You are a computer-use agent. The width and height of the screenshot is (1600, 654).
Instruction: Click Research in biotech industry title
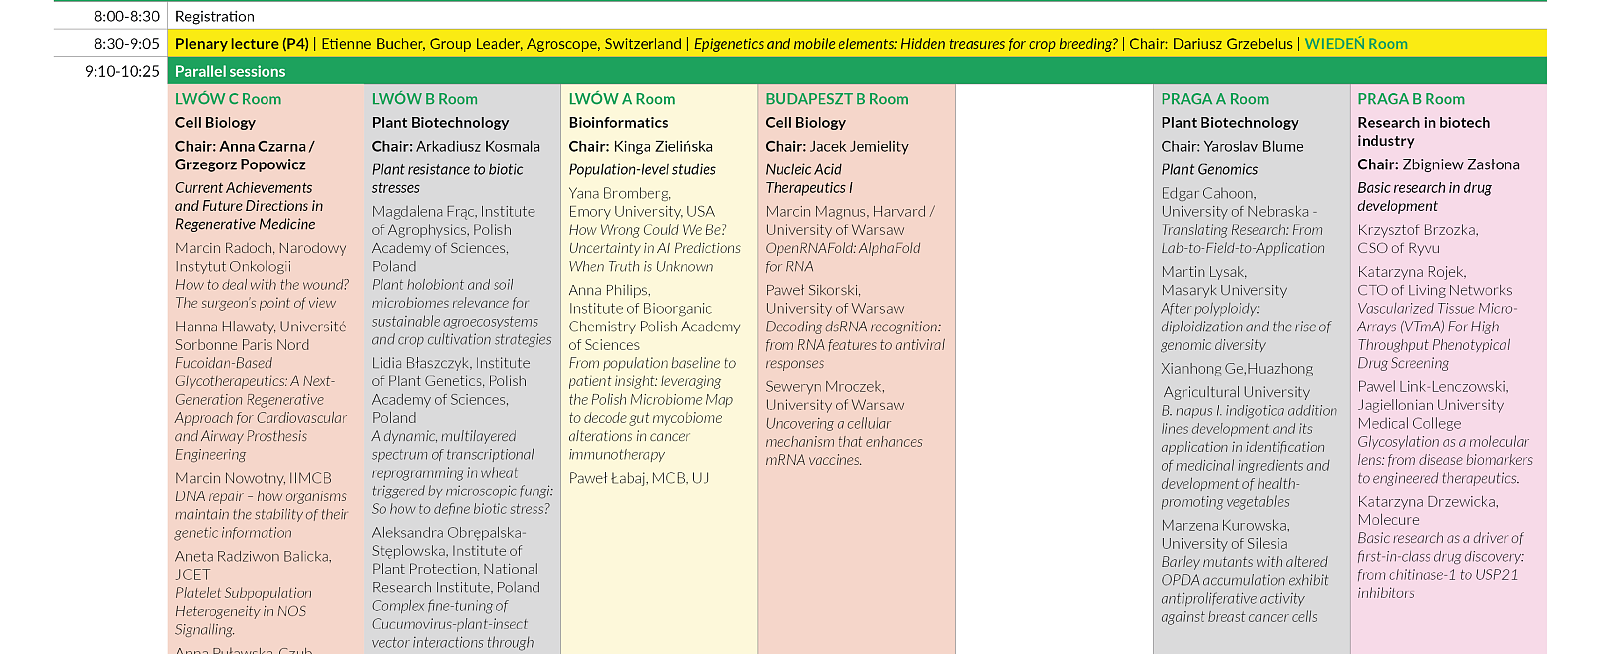pyautogui.click(x=1424, y=132)
